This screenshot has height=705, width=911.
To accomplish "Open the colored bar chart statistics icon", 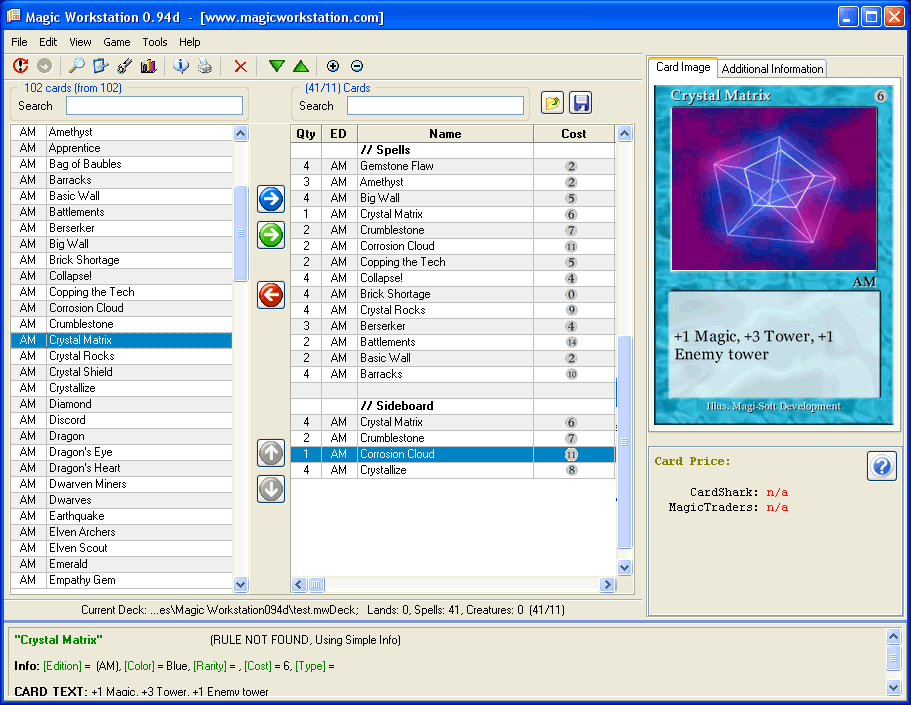I will point(148,66).
